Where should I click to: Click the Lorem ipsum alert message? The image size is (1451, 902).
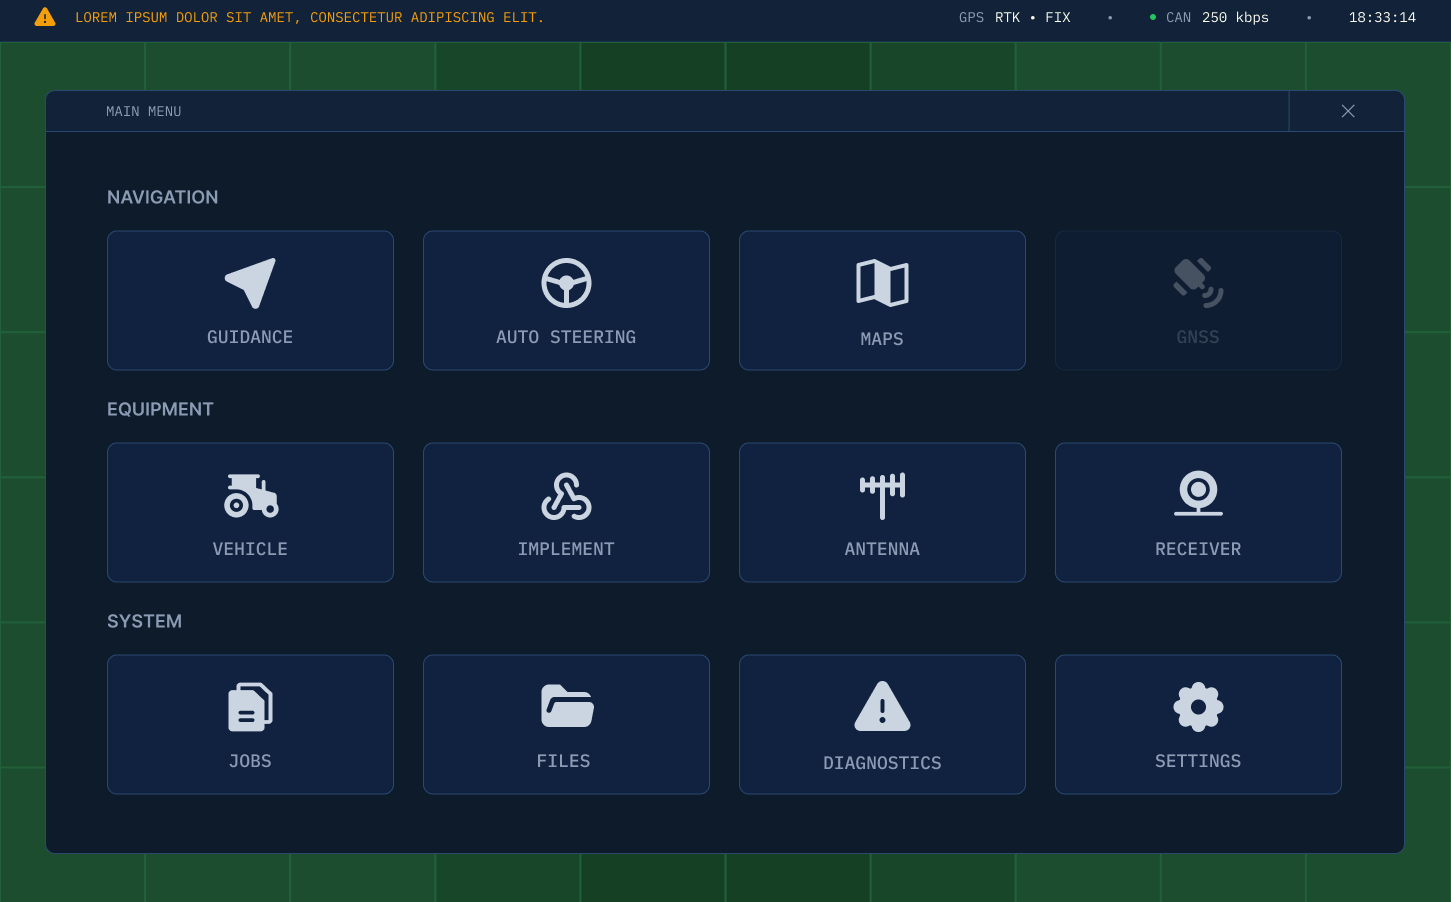click(310, 17)
